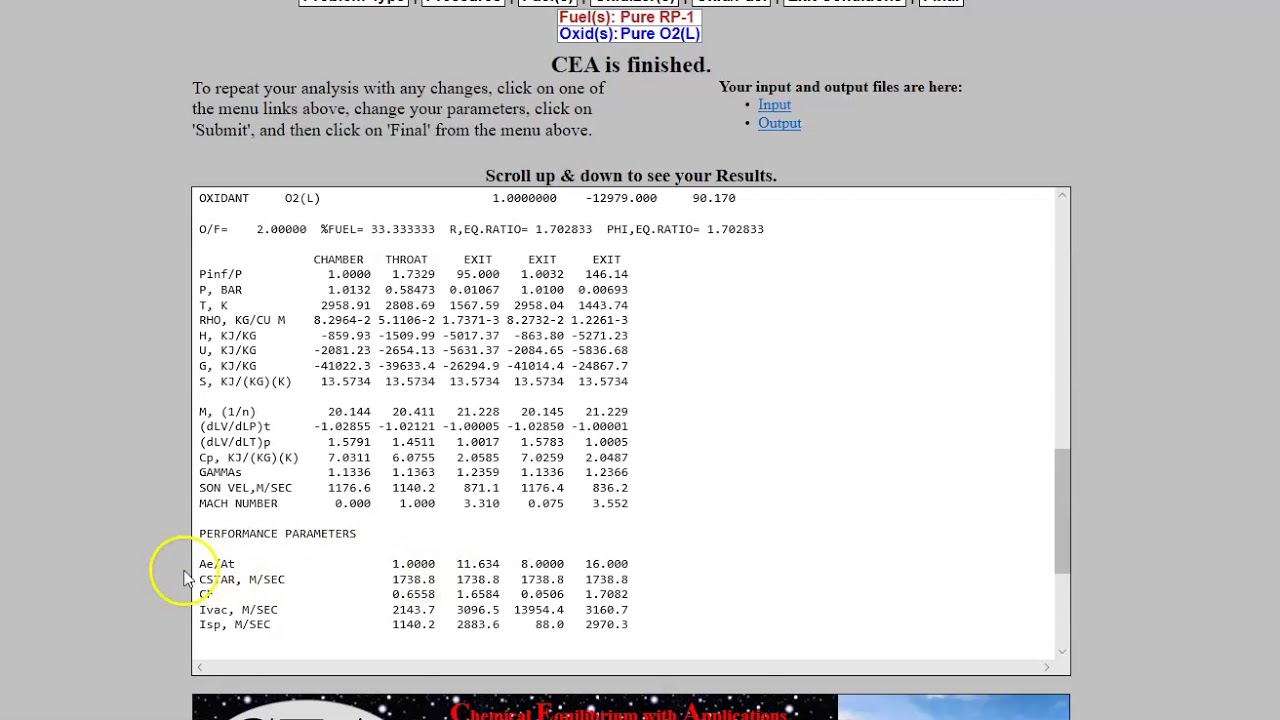
Task: Click the area ratio value '16.000'
Action: 606,564
